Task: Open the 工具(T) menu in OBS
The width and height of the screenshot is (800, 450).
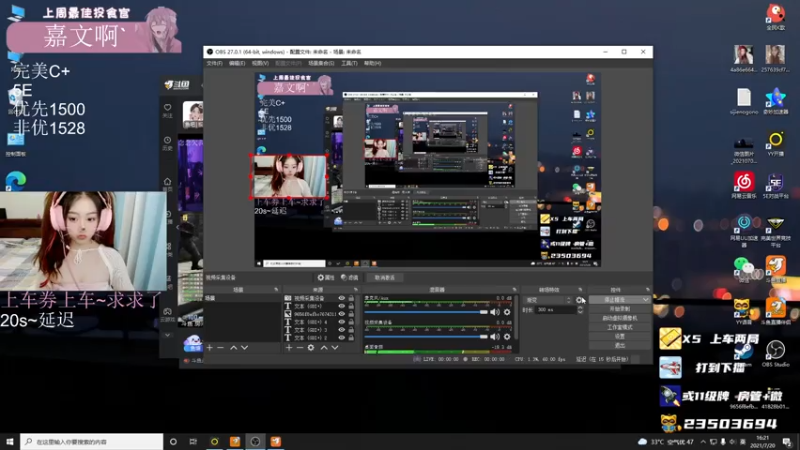Action: tap(349, 63)
